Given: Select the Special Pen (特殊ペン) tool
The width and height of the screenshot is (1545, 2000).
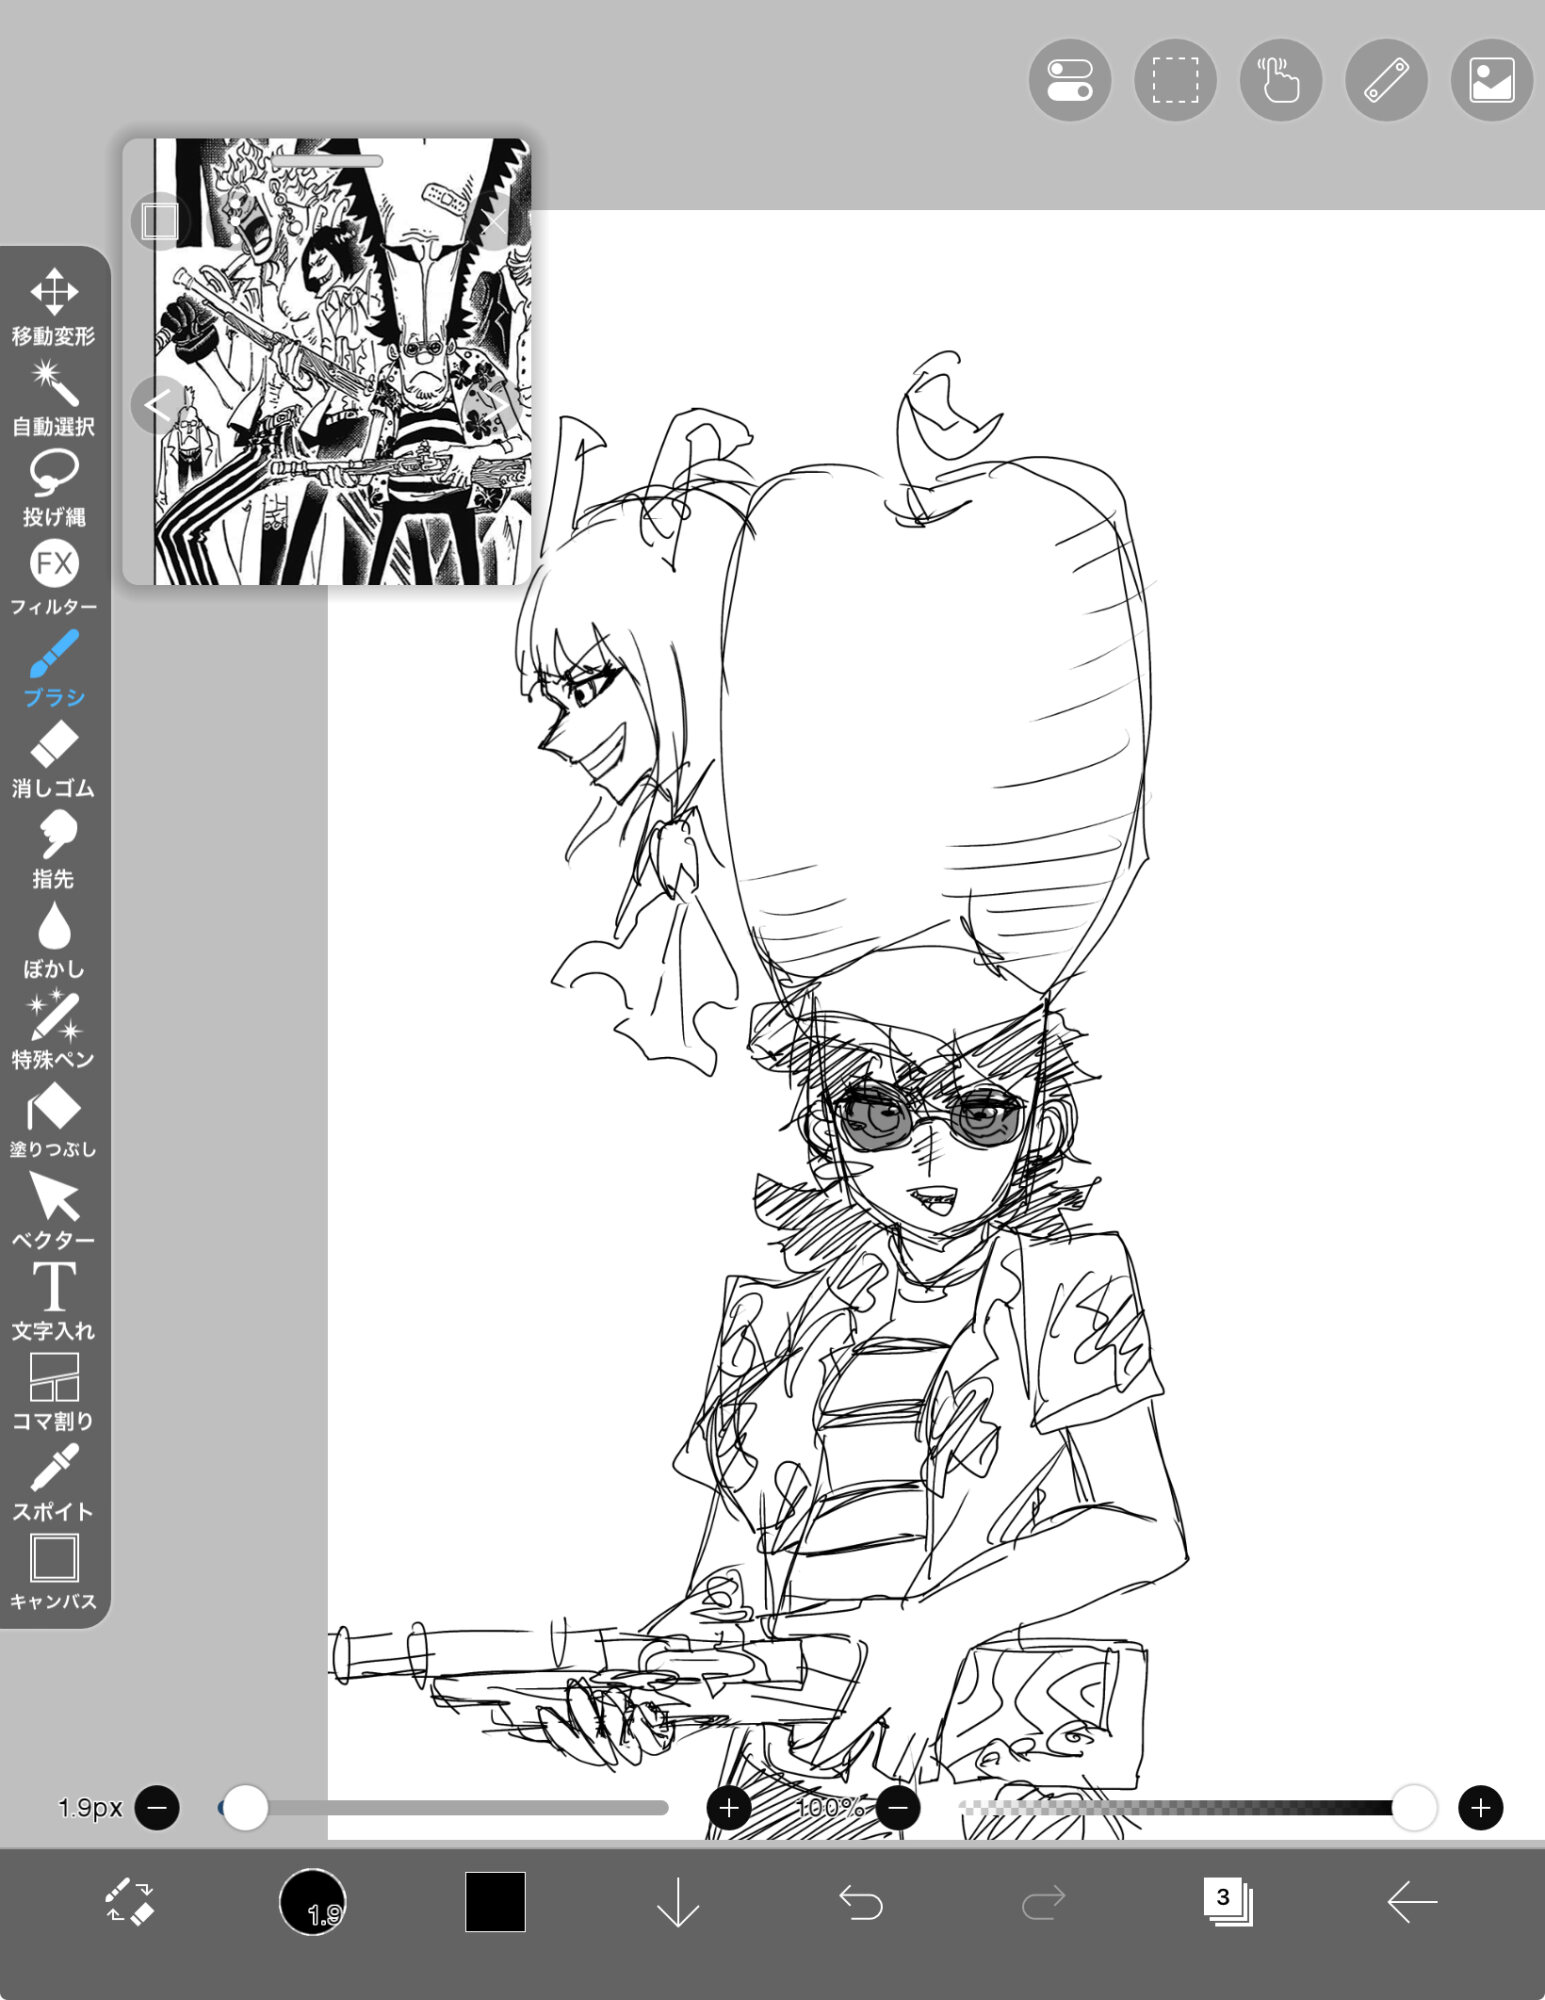Looking at the screenshot, I should click(54, 1030).
